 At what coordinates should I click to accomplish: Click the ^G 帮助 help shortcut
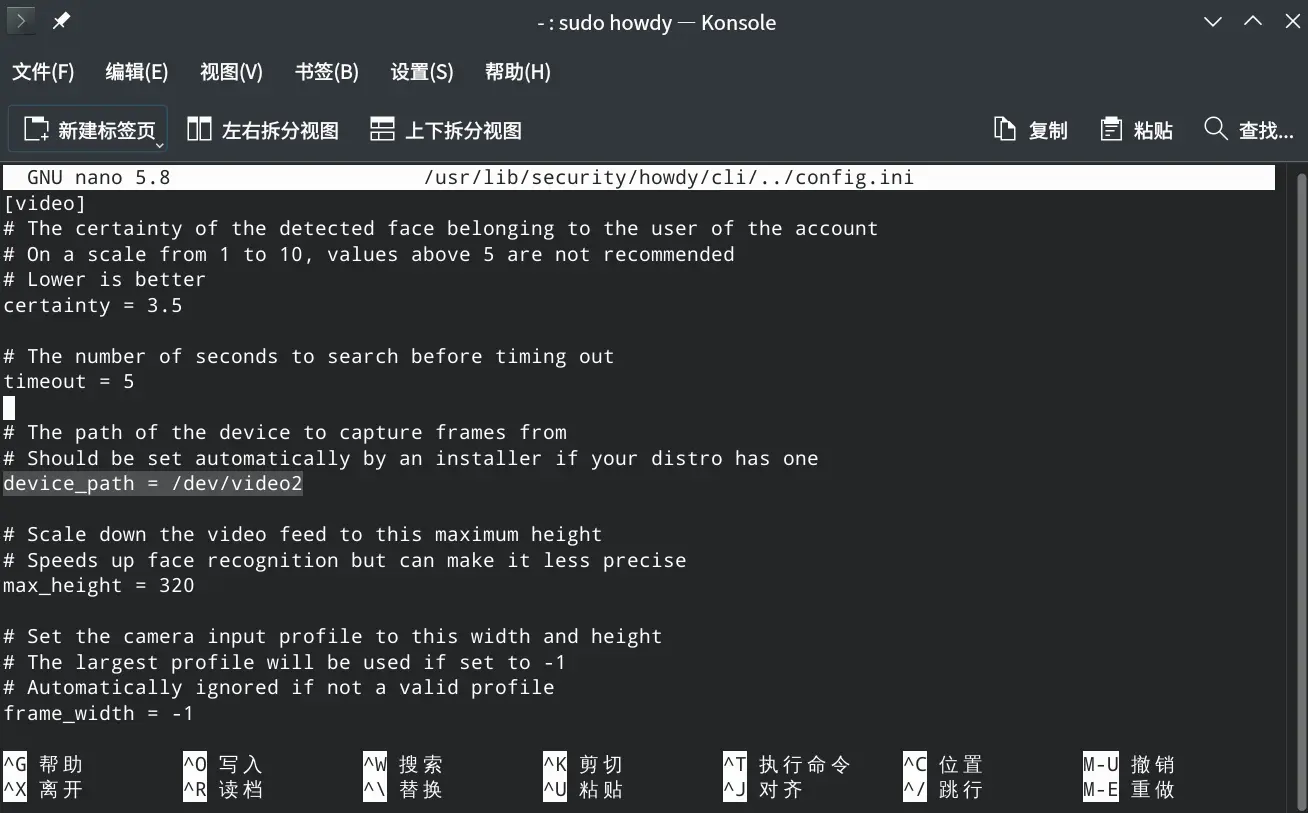point(43,765)
